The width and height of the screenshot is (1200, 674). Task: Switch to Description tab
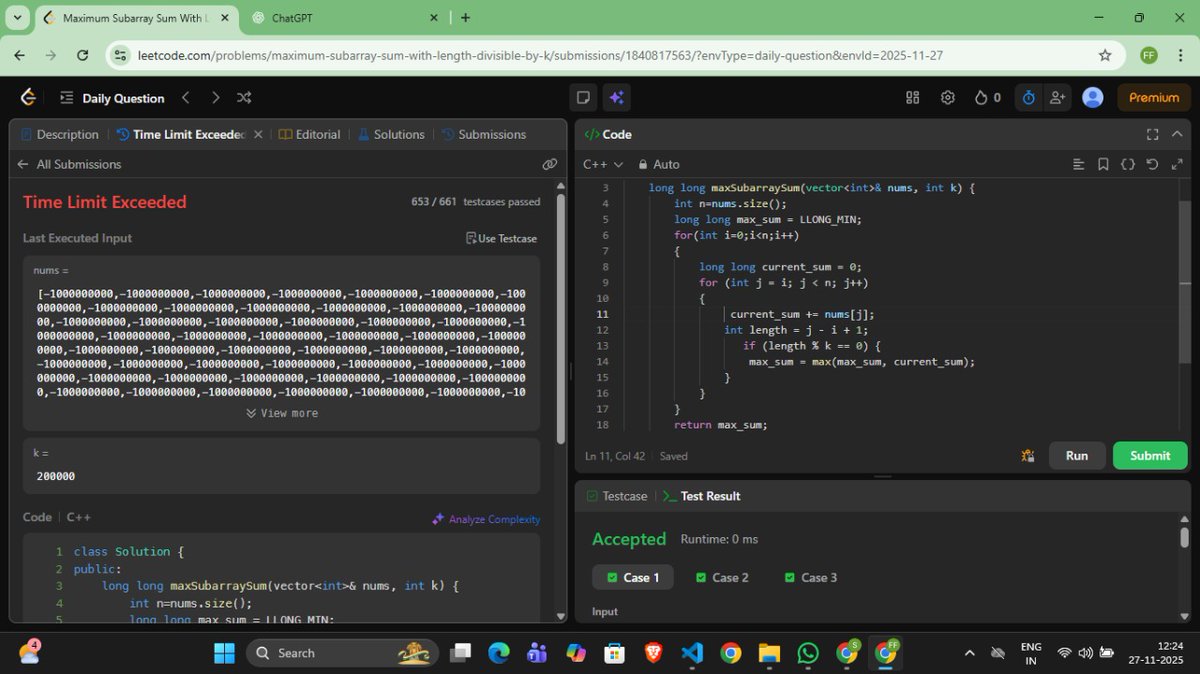click(59, 134)
